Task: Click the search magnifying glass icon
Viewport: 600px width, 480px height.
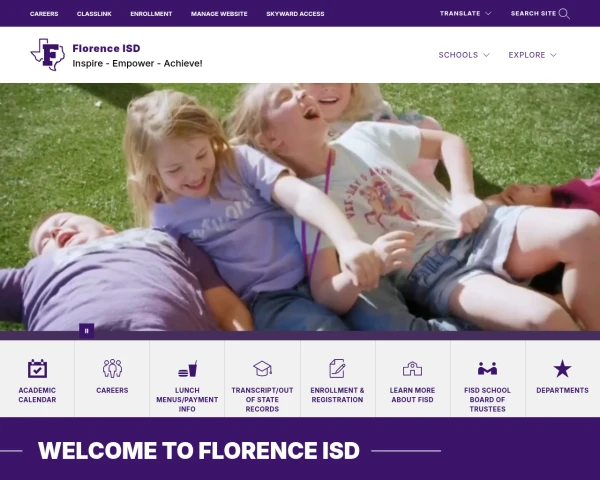Action: coord(564,14)
